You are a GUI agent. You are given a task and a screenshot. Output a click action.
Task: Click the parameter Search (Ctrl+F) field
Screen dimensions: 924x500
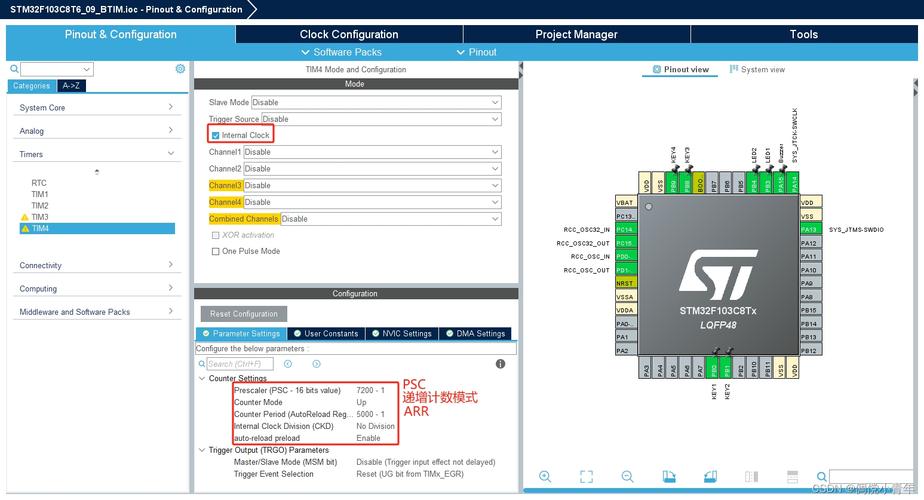coord(240,364)
